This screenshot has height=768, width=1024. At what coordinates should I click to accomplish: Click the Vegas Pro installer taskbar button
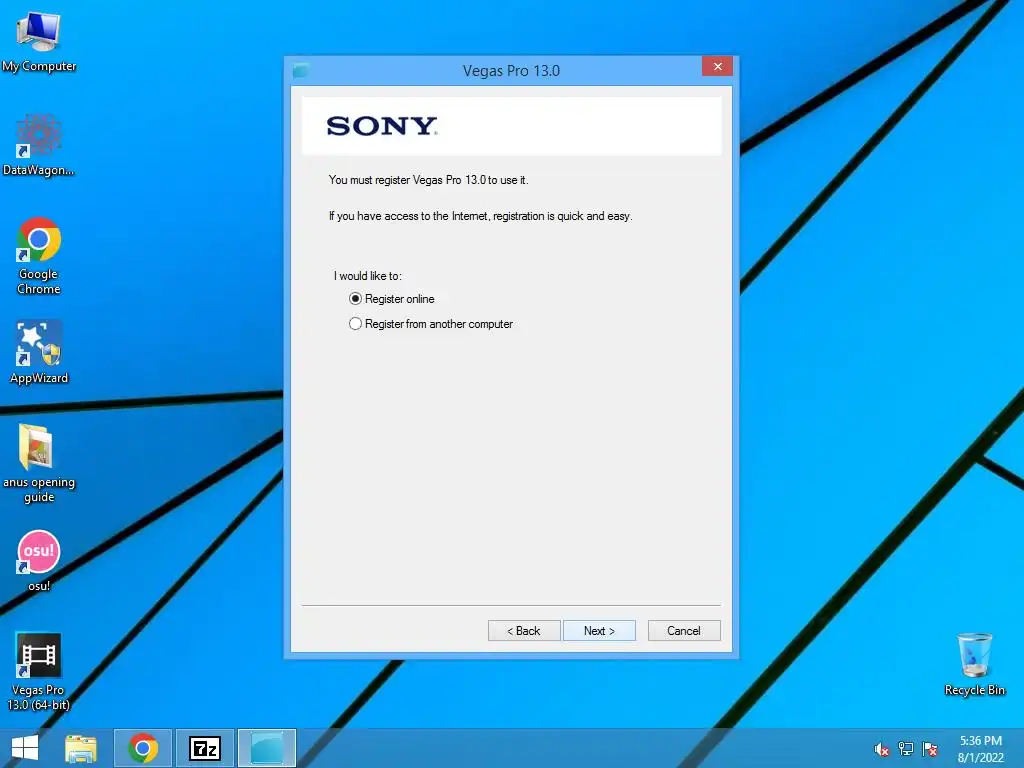(267, 748)
